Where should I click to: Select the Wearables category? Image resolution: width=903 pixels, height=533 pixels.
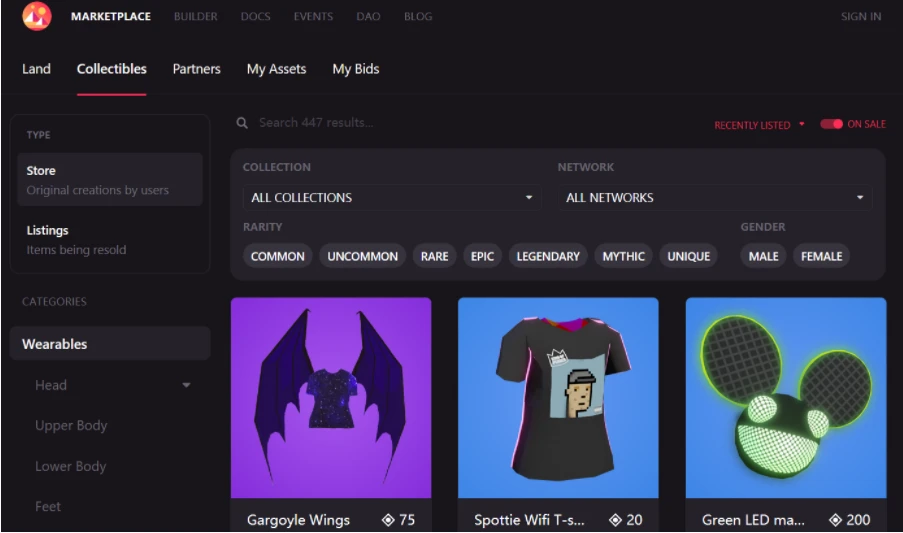110,344
